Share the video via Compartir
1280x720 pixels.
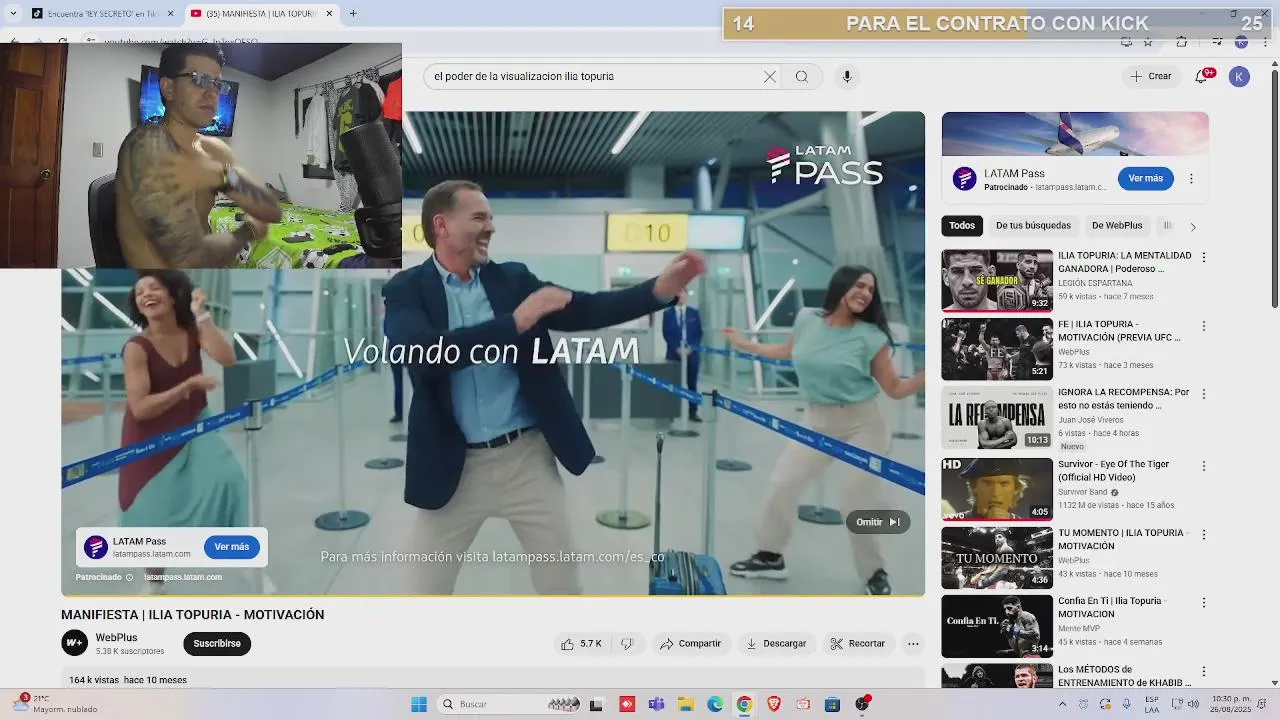(690, 644)
